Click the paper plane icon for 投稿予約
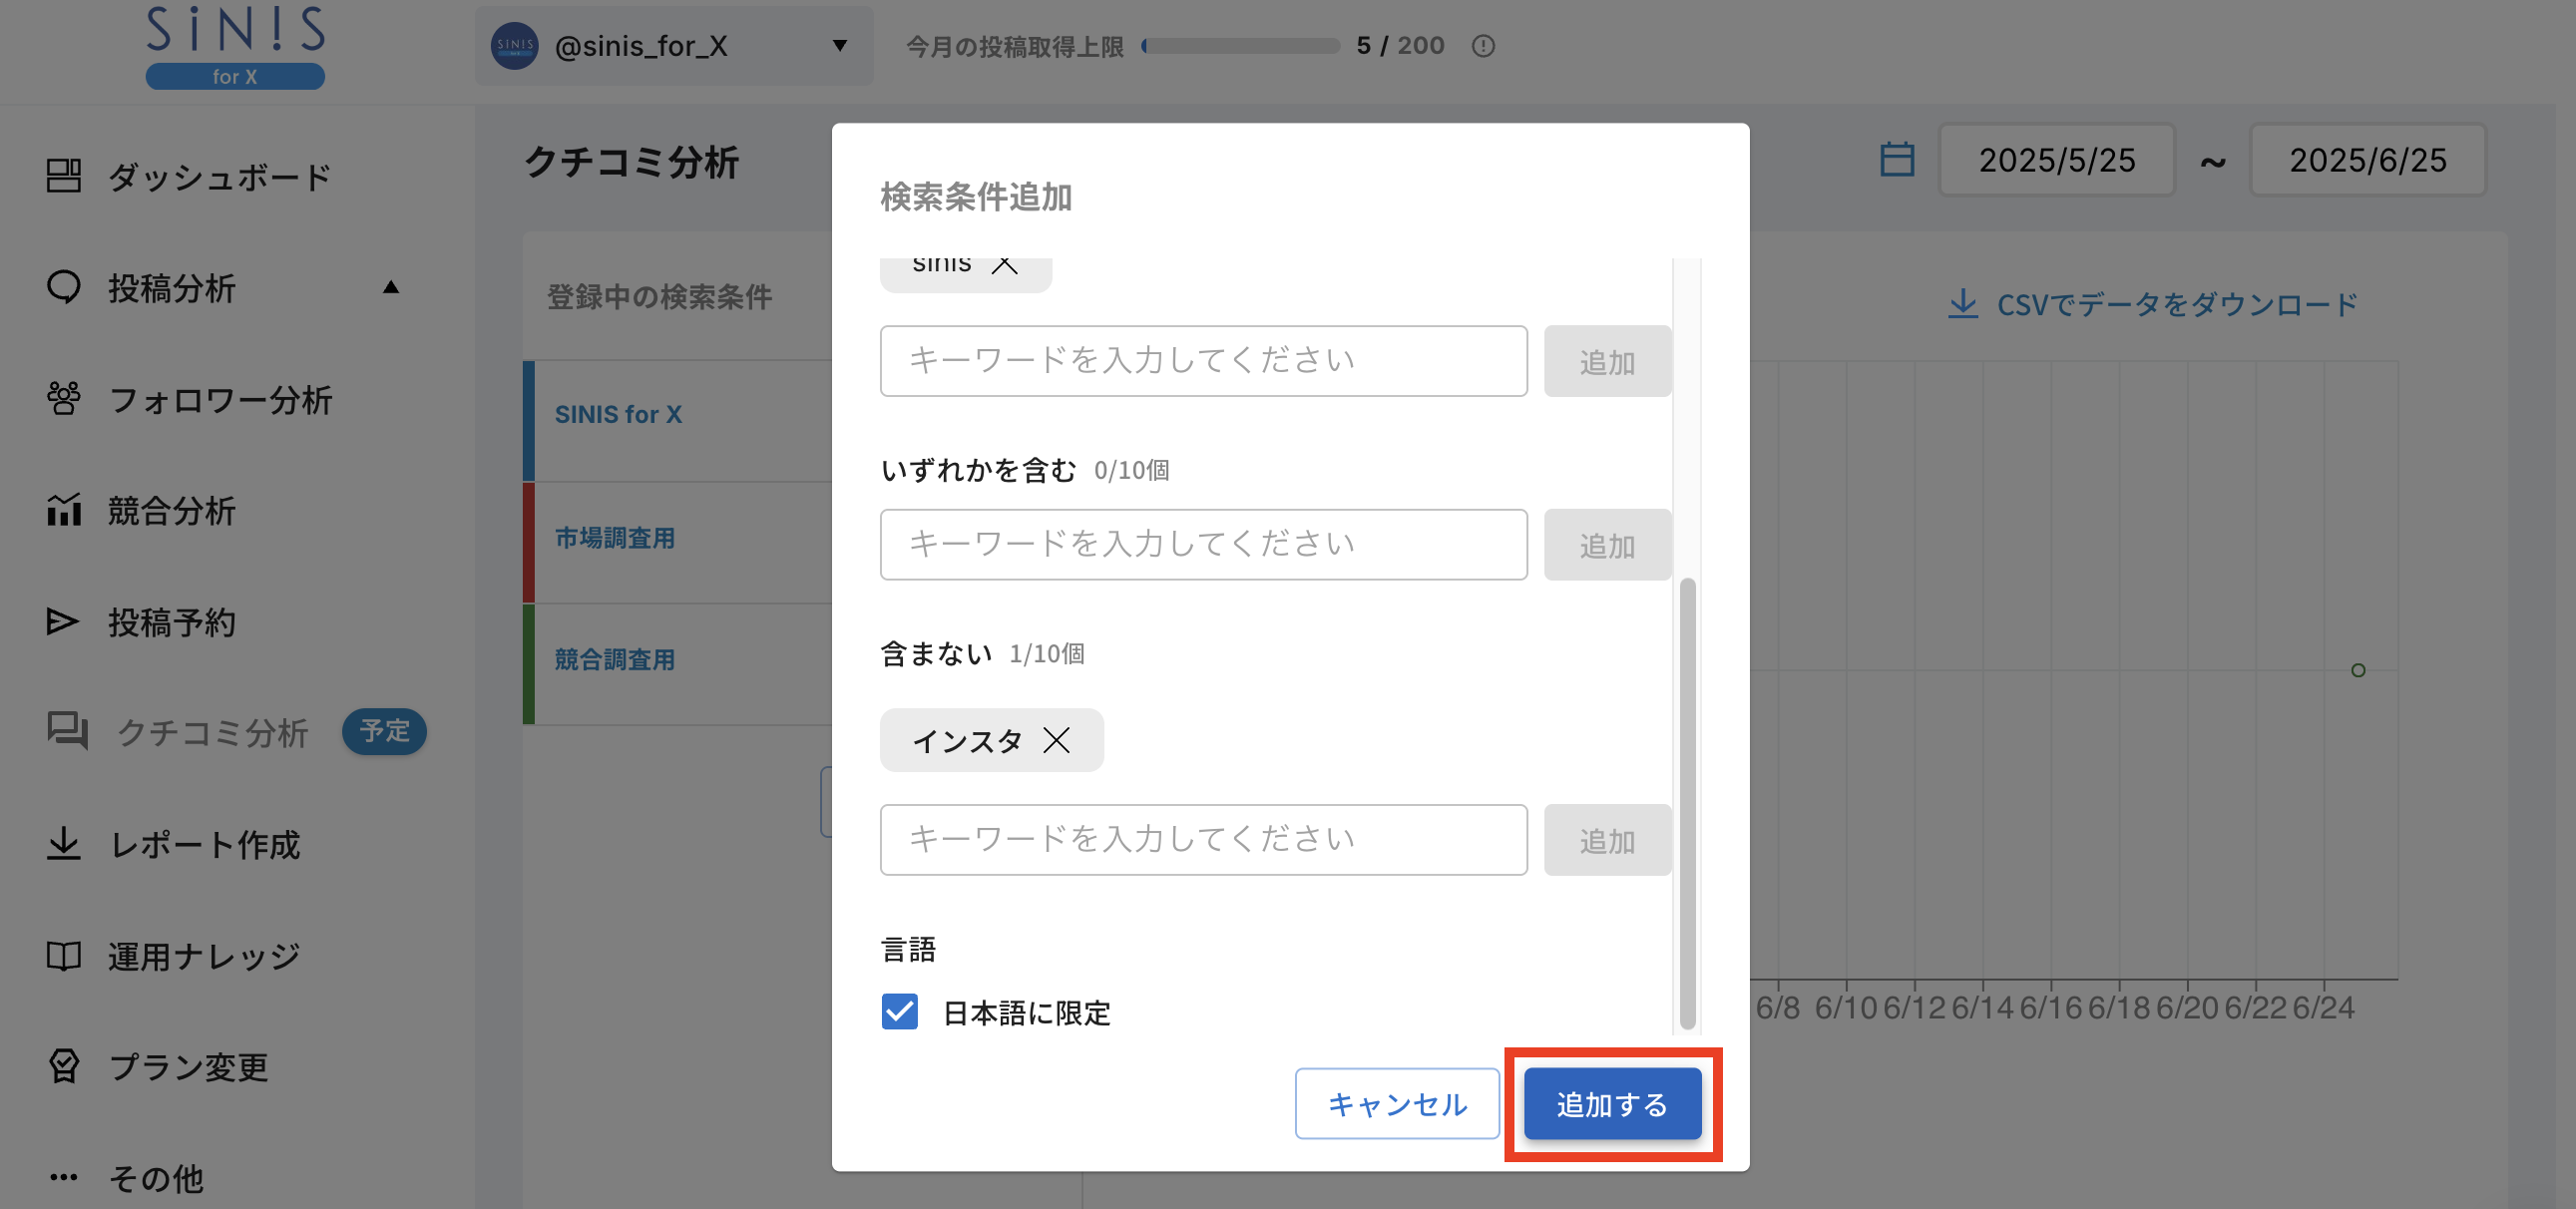 (x=62, y=621)
